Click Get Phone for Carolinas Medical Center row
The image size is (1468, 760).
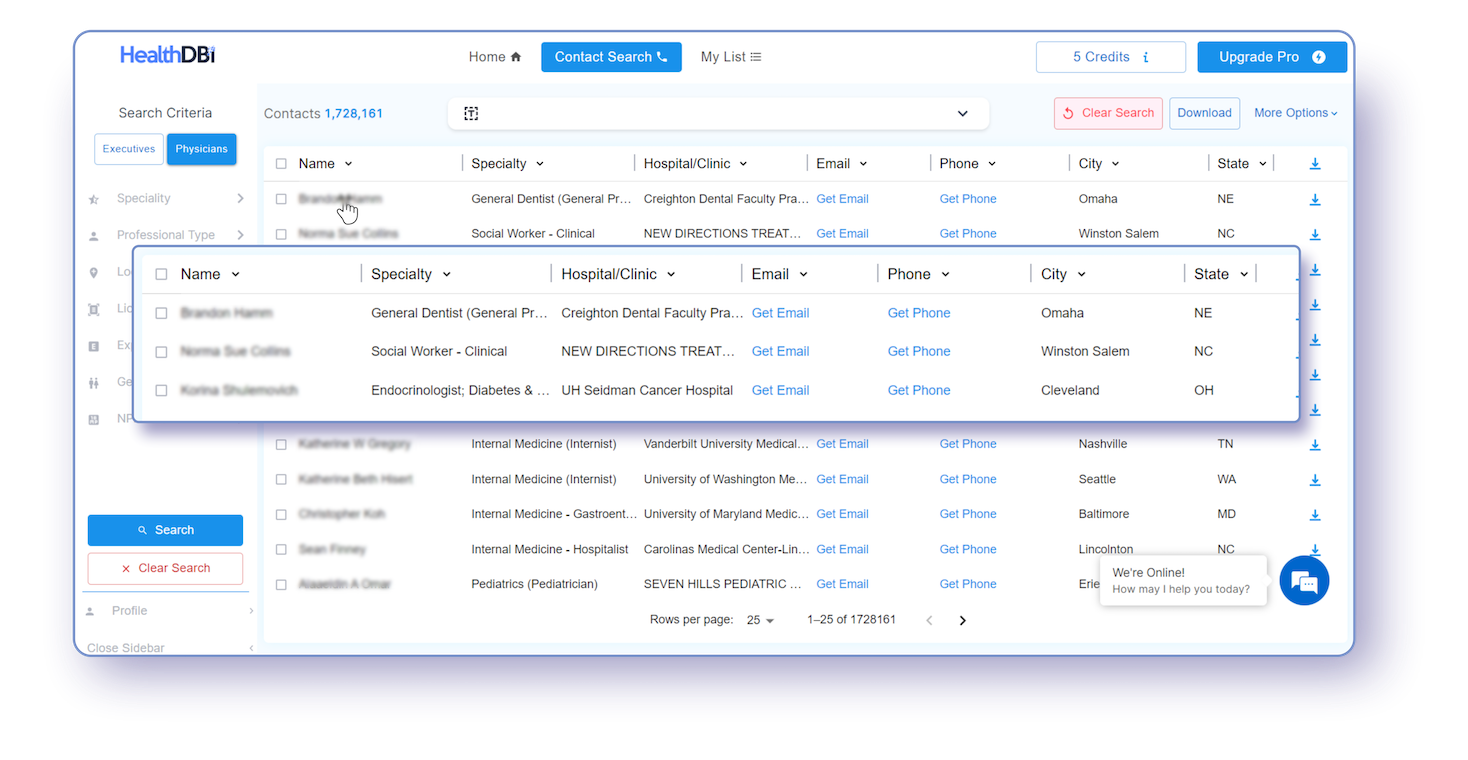coord(968,549)
